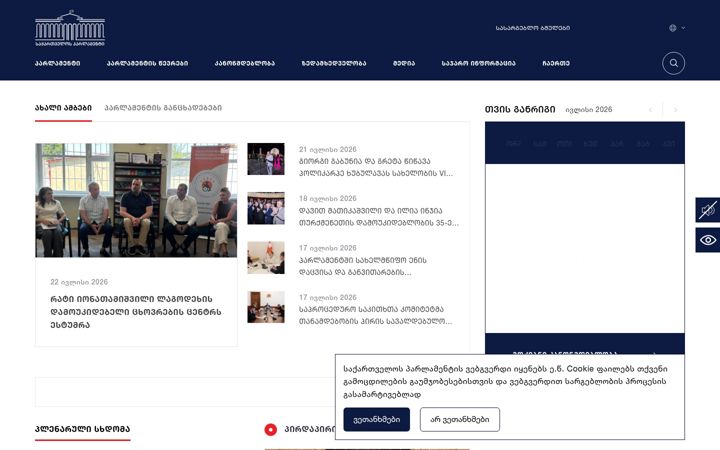Select the ახალი ამბები tab
Image resolution: width=720 pixels, height=450 pixels.
pos(63,108)
